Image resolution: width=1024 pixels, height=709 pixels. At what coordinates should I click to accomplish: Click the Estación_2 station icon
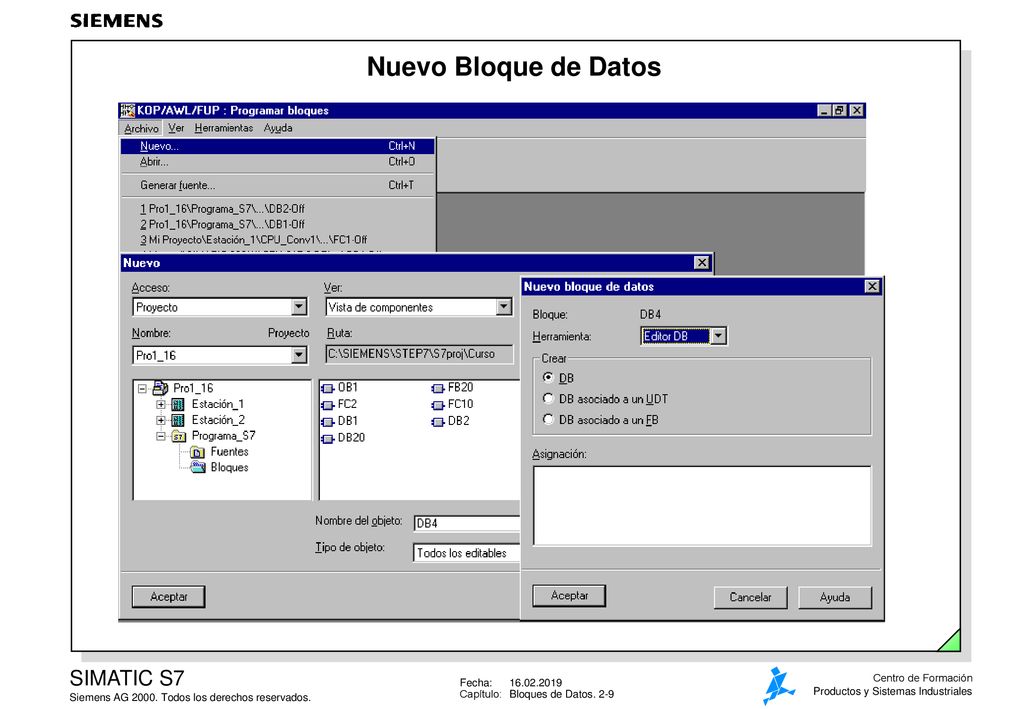point(178,420)
